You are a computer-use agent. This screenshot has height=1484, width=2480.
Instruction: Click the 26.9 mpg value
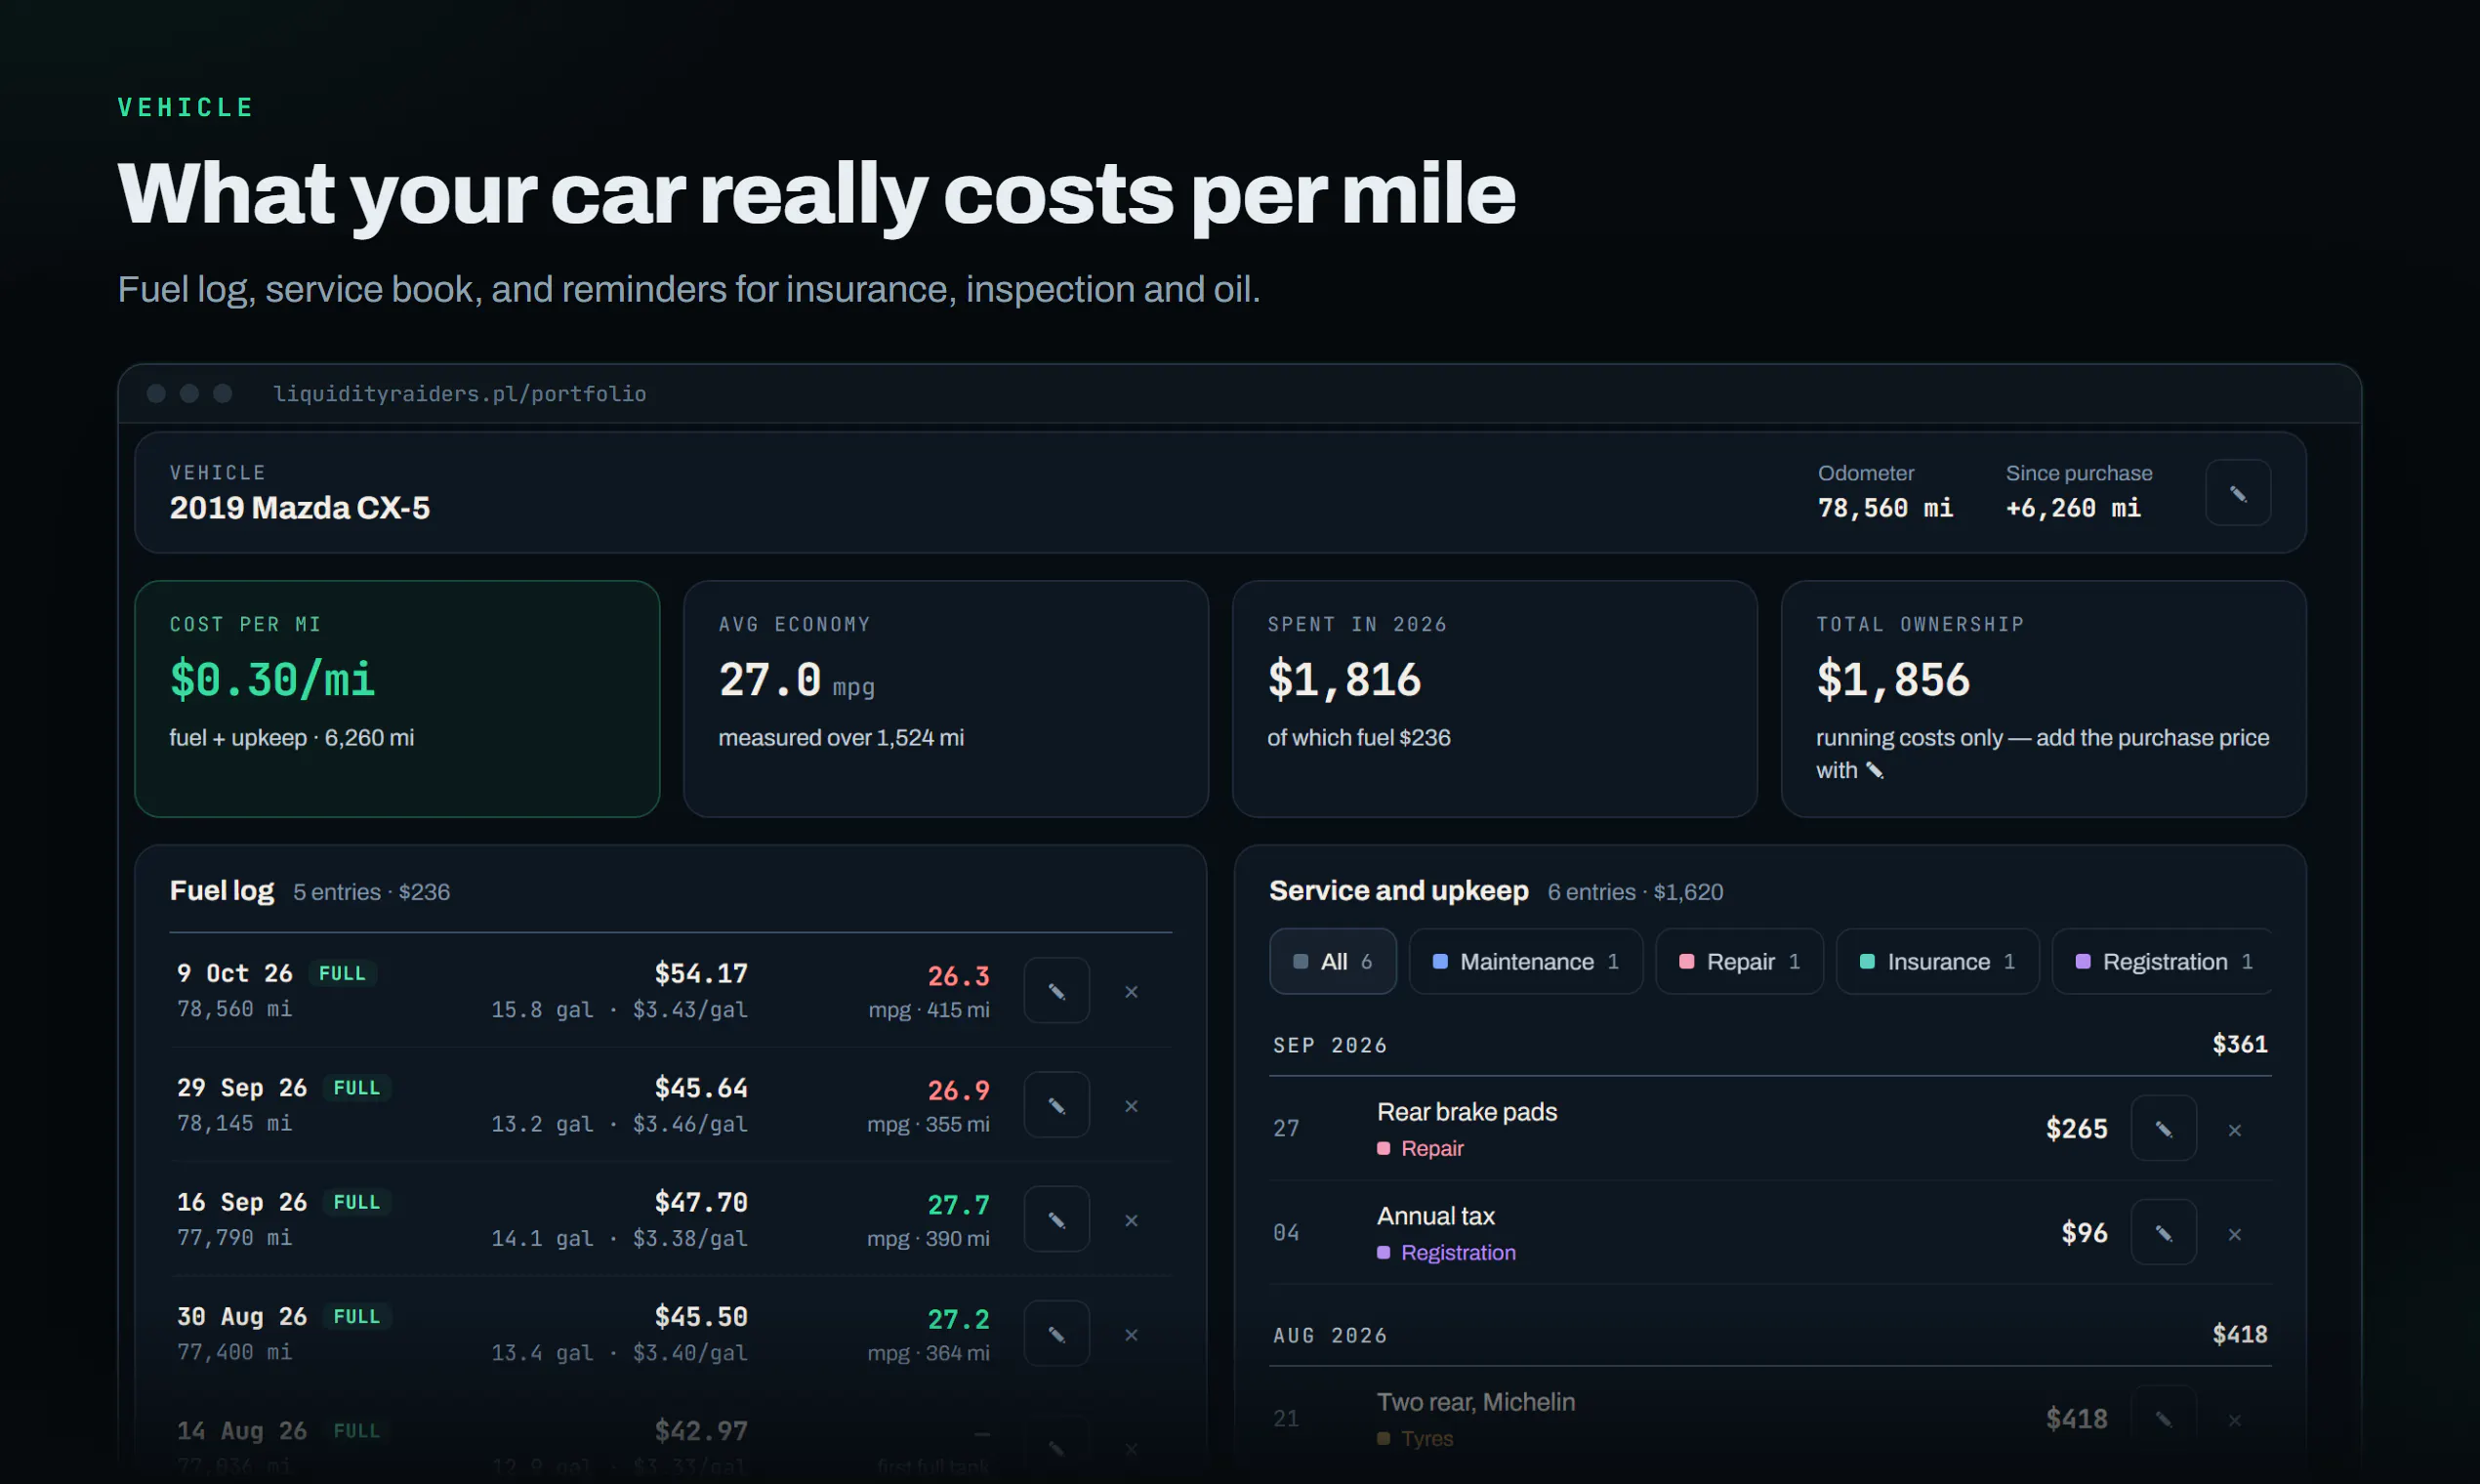tap(958, 1089)
